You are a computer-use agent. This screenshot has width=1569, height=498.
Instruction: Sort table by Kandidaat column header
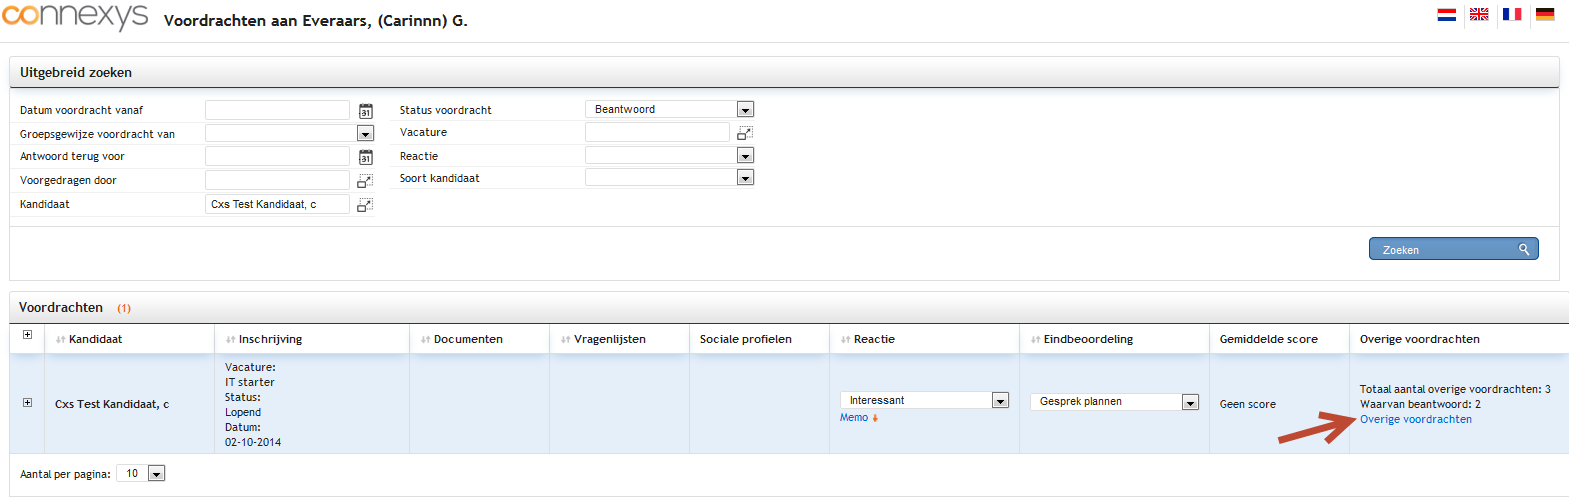pos(95,340)
